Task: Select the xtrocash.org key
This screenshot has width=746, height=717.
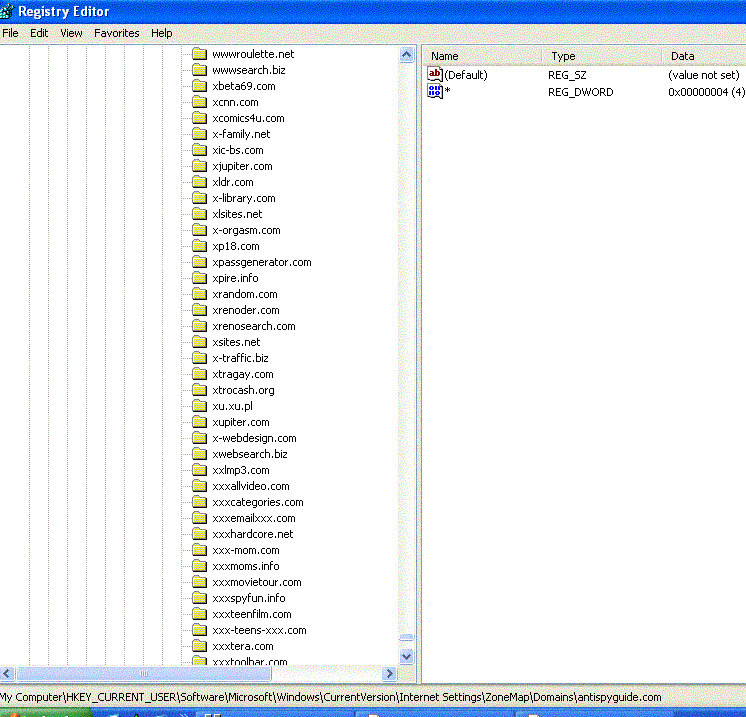Action: pos(243,390)
